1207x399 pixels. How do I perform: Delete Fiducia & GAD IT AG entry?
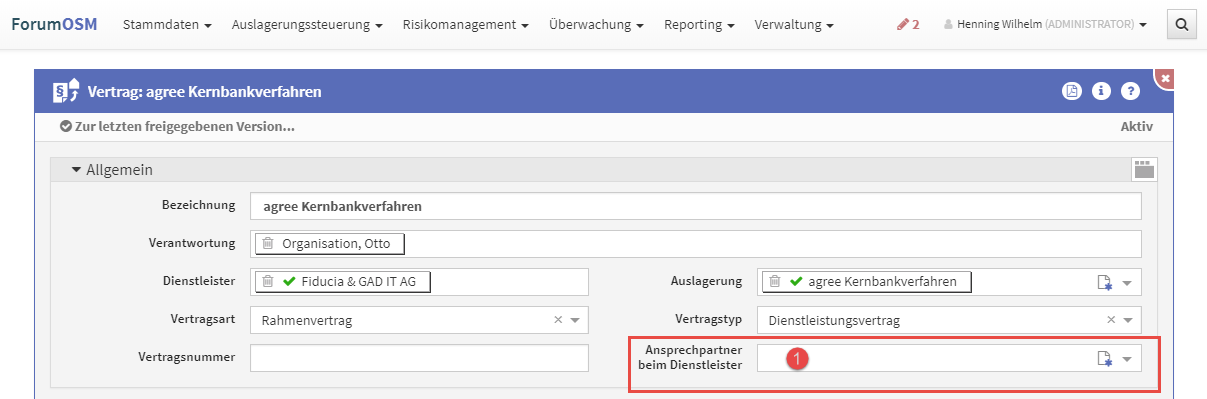click(x=268, y=282)
